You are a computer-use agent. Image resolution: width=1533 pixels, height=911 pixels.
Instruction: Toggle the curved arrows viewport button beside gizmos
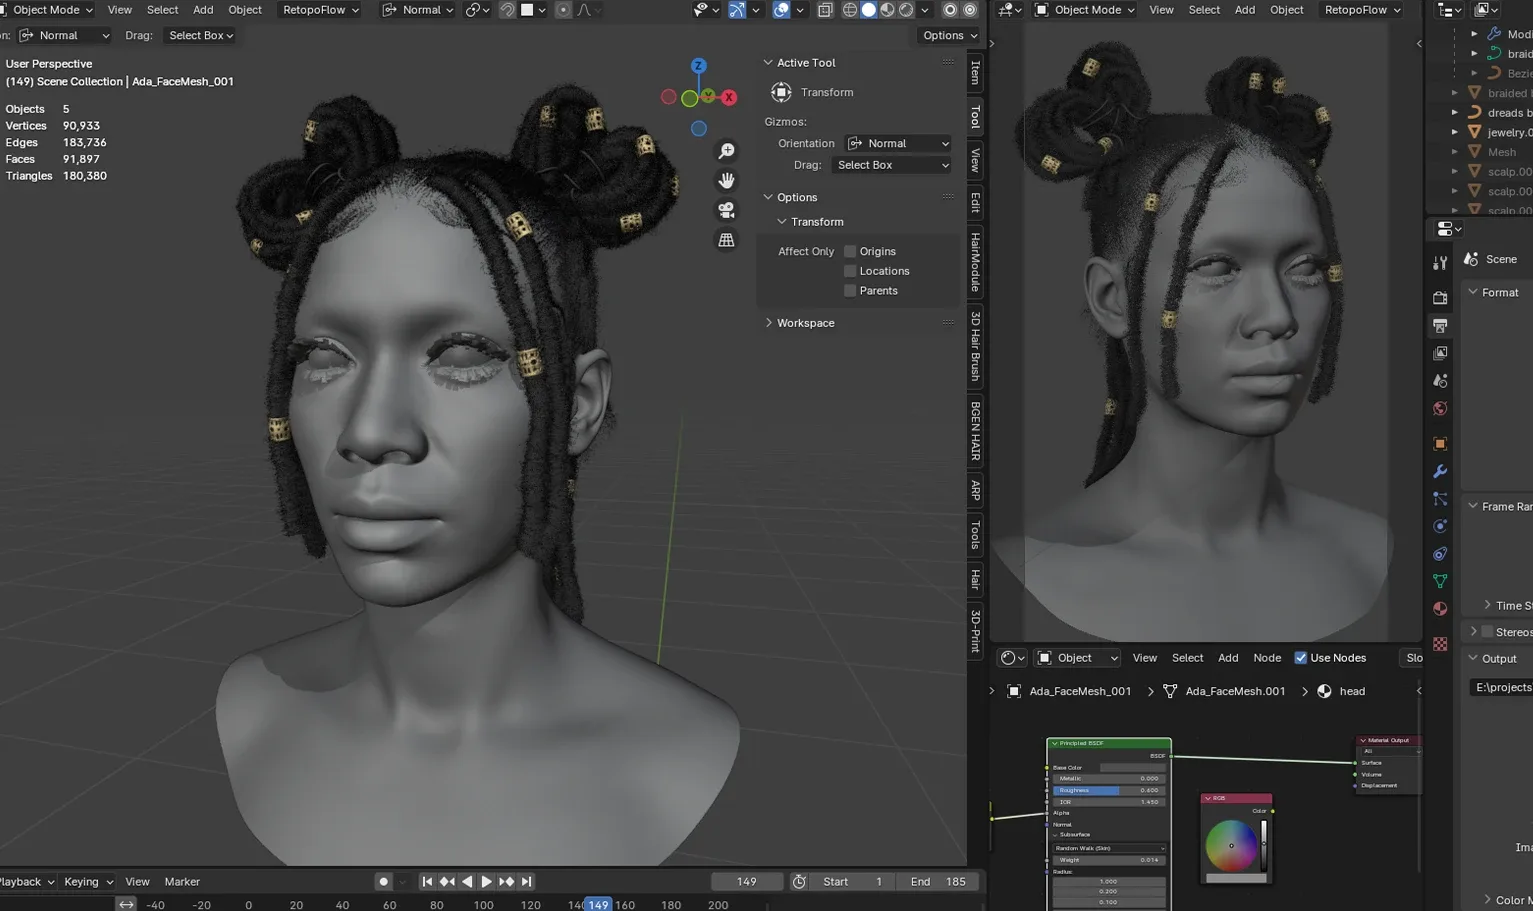point(737,10)
